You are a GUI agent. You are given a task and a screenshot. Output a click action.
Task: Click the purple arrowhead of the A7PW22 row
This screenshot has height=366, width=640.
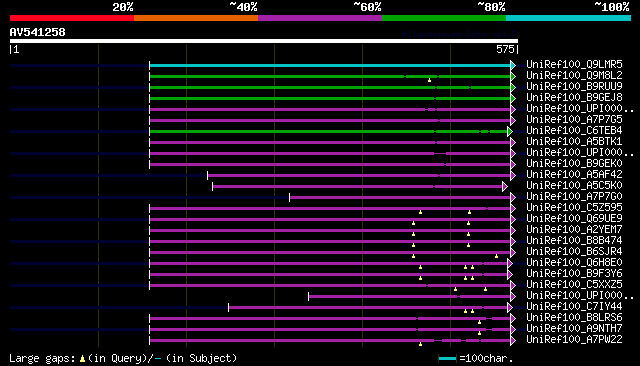tap(513, 341)
